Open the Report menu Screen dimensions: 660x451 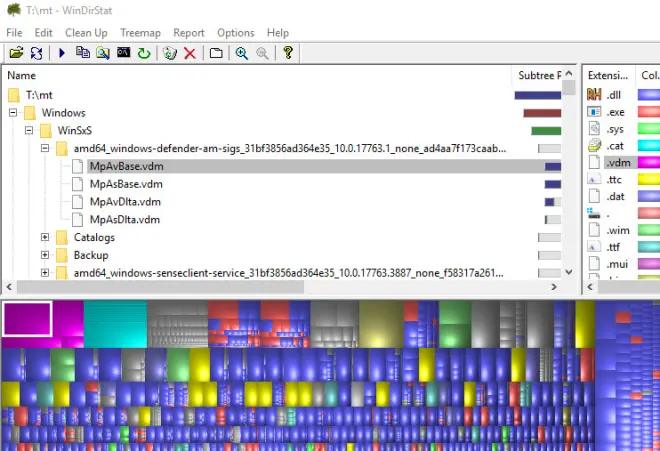pyautogui.click(x=189, y=33)
